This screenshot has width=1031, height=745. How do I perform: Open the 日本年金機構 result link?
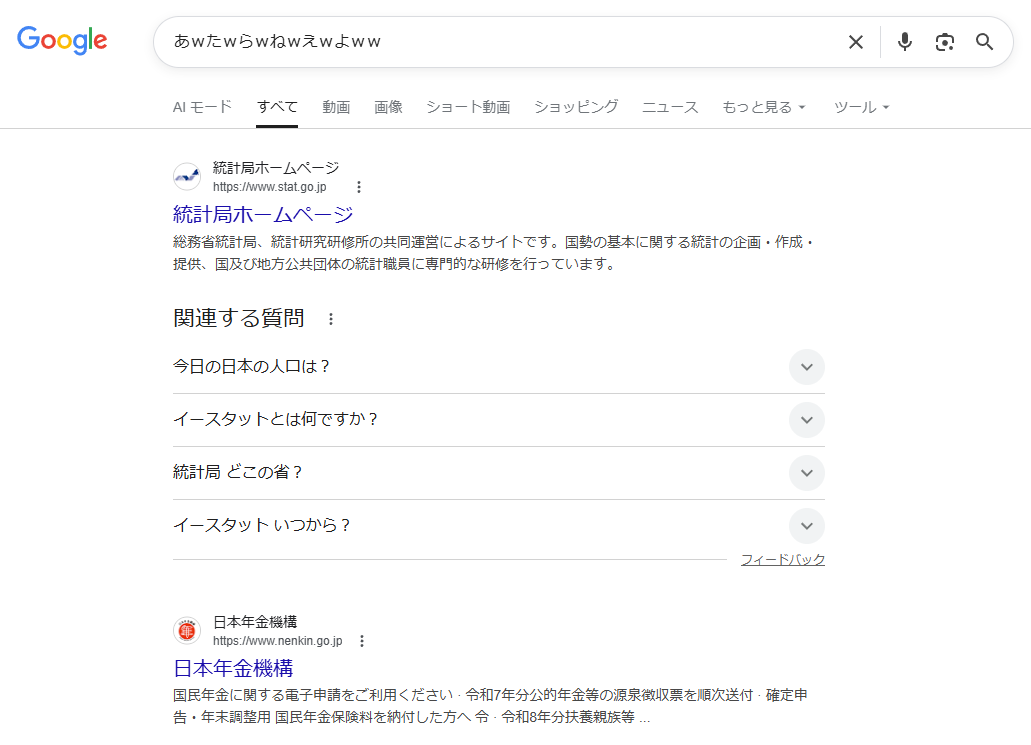pyautogui.click(x=233, y=668)
